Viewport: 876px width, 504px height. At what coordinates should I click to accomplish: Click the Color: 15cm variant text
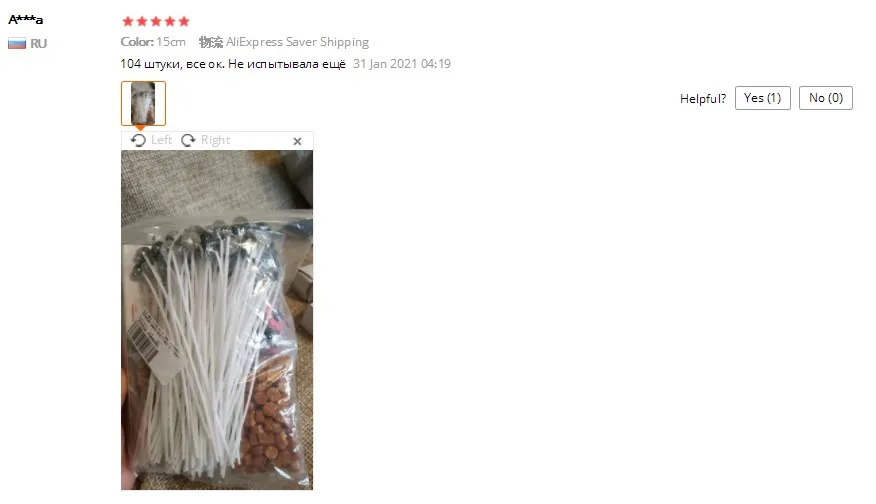tap(153, 42)
